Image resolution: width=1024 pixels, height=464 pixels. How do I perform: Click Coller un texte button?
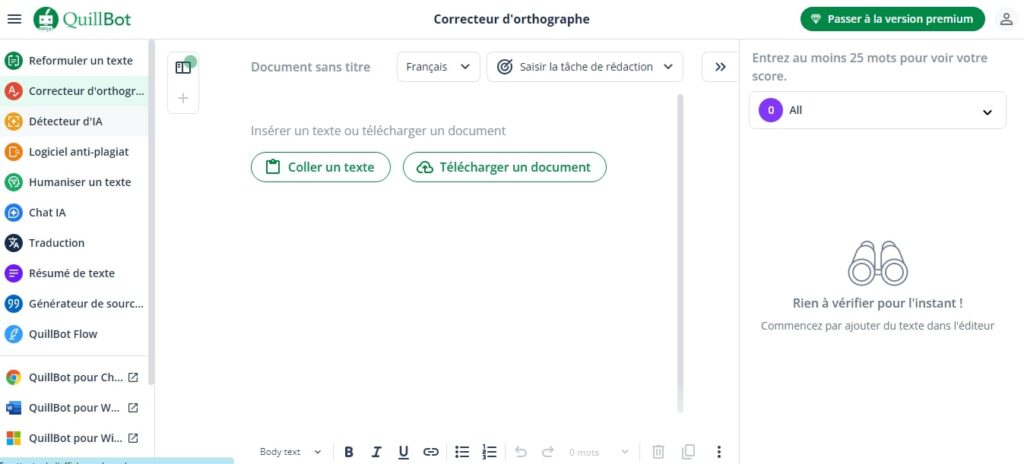(x=321, y=167)
